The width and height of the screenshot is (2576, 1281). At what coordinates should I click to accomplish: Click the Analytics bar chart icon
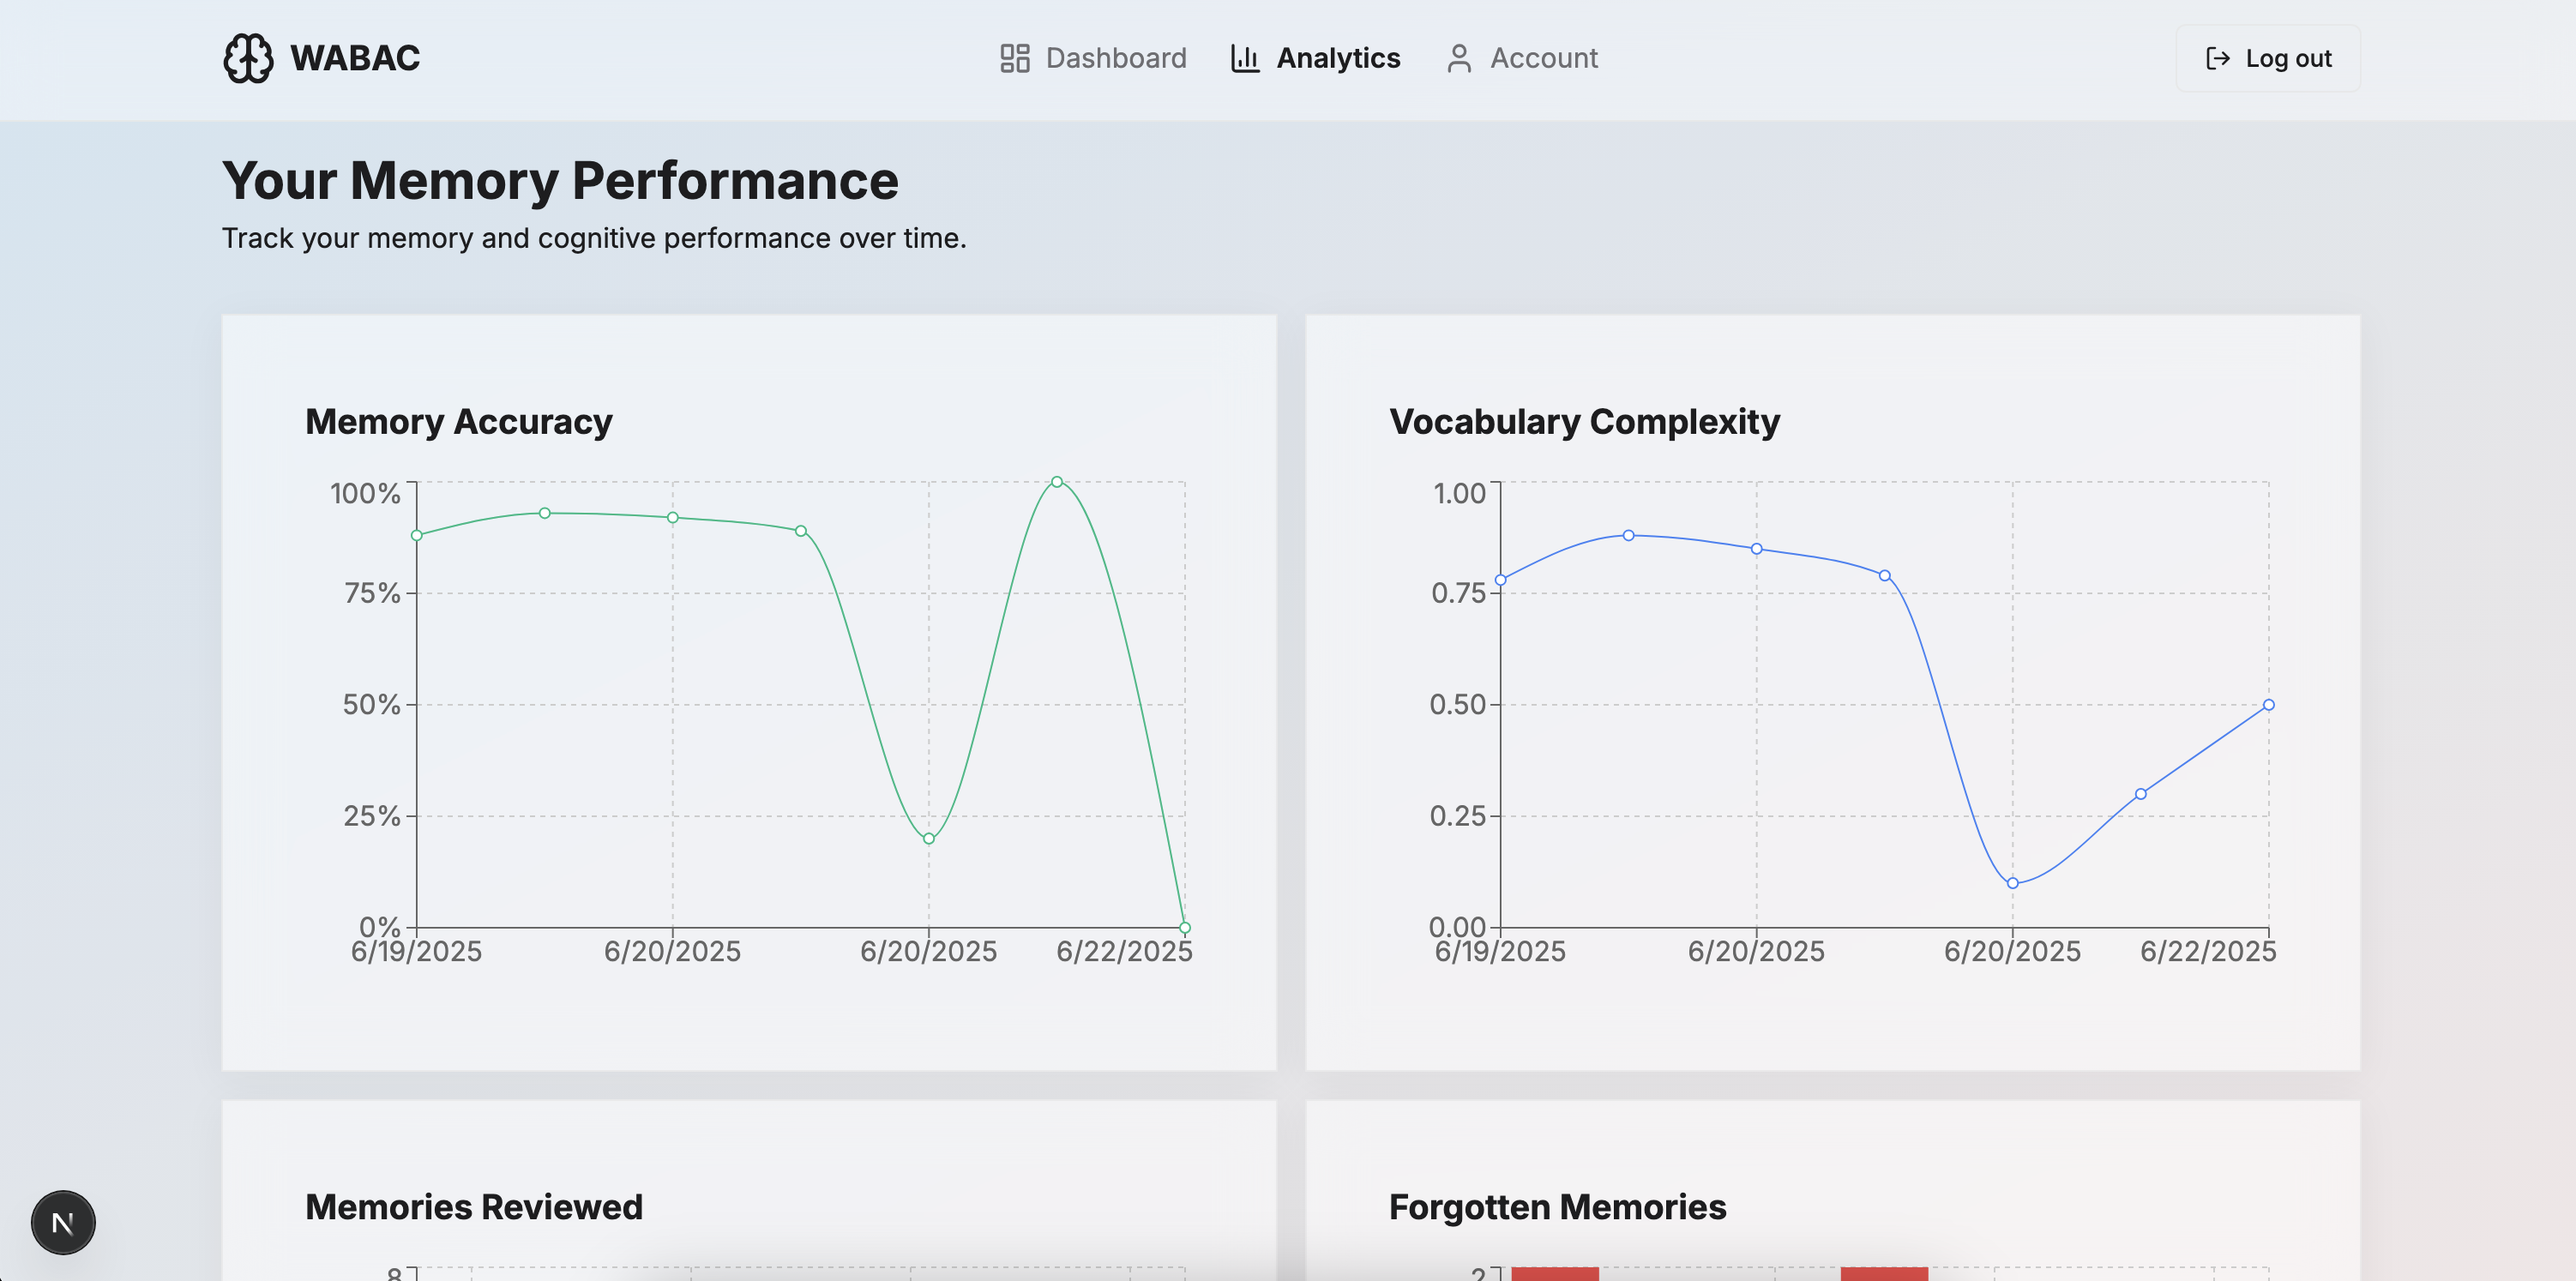pos(1244,58)
